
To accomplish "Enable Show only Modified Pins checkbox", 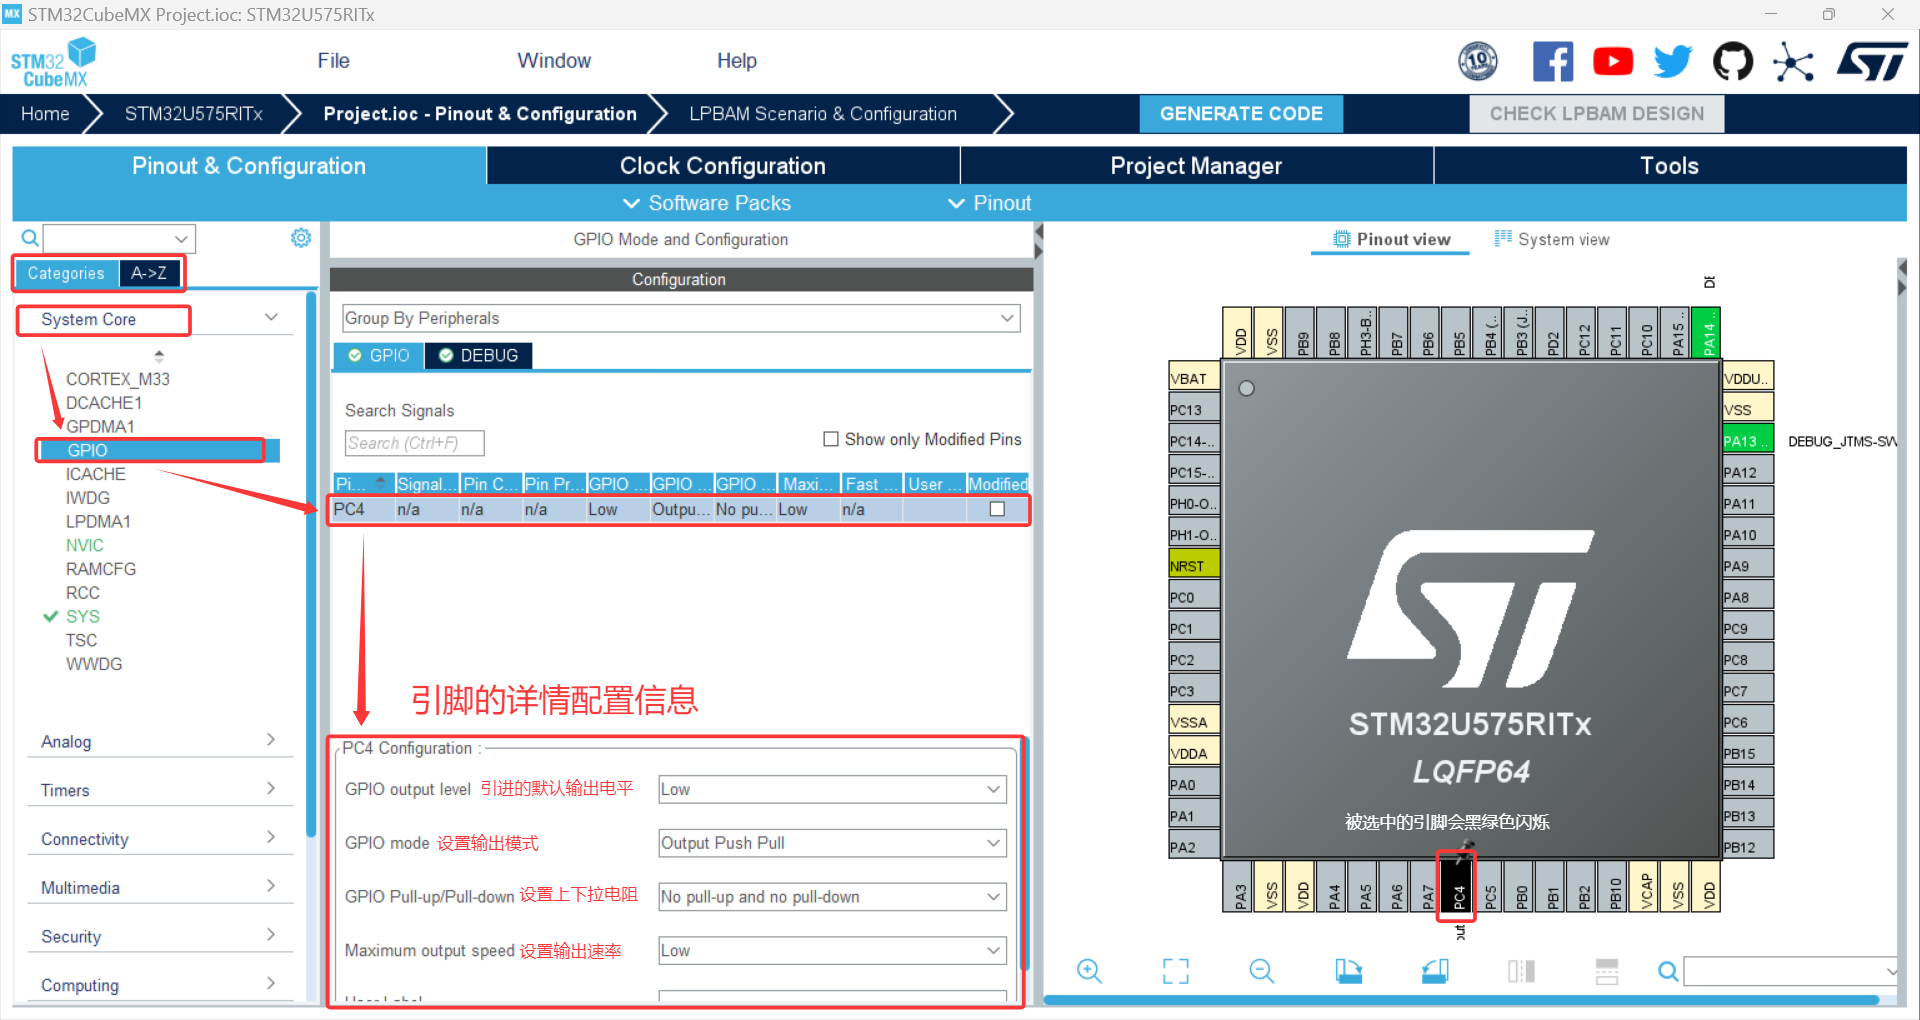I will point(831,439).
